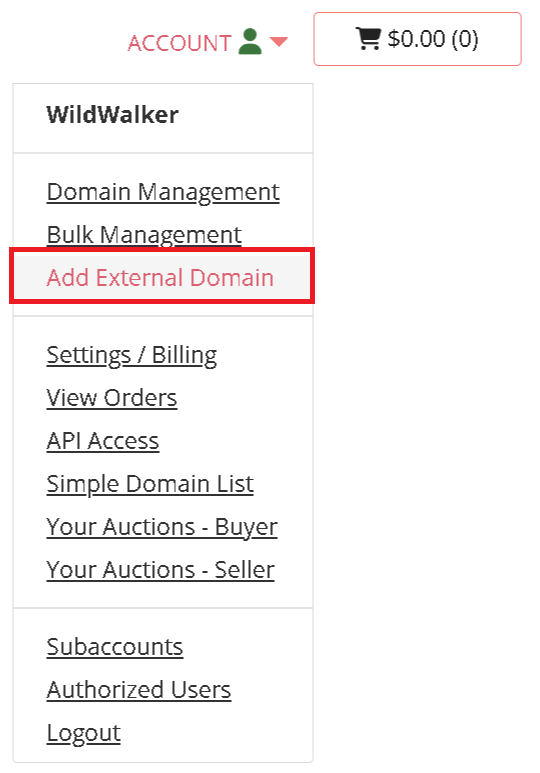
Task: Open Your Auctions - Buyer
Action: (162, 527)
